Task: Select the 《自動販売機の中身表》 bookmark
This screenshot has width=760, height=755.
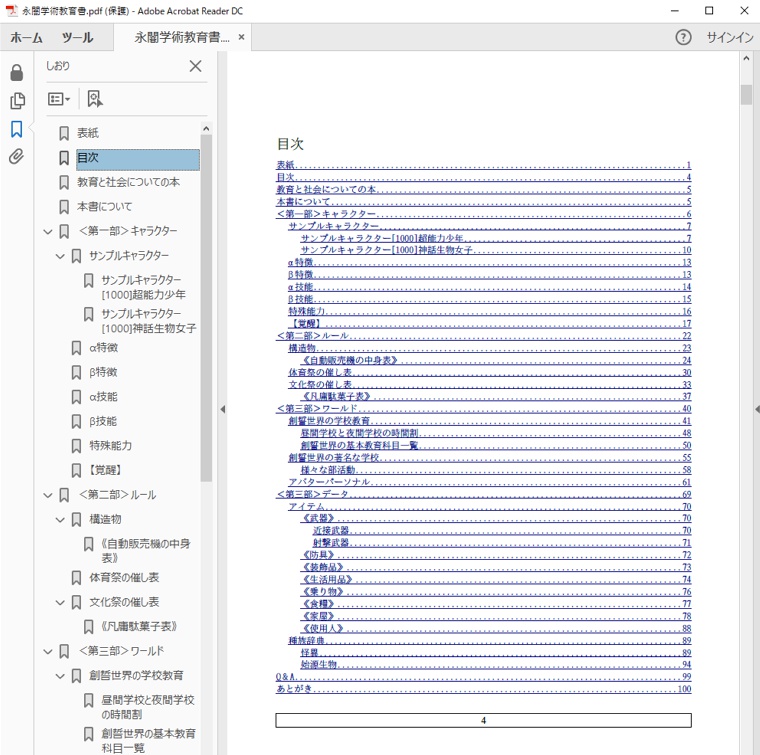Action: [145, 551]
